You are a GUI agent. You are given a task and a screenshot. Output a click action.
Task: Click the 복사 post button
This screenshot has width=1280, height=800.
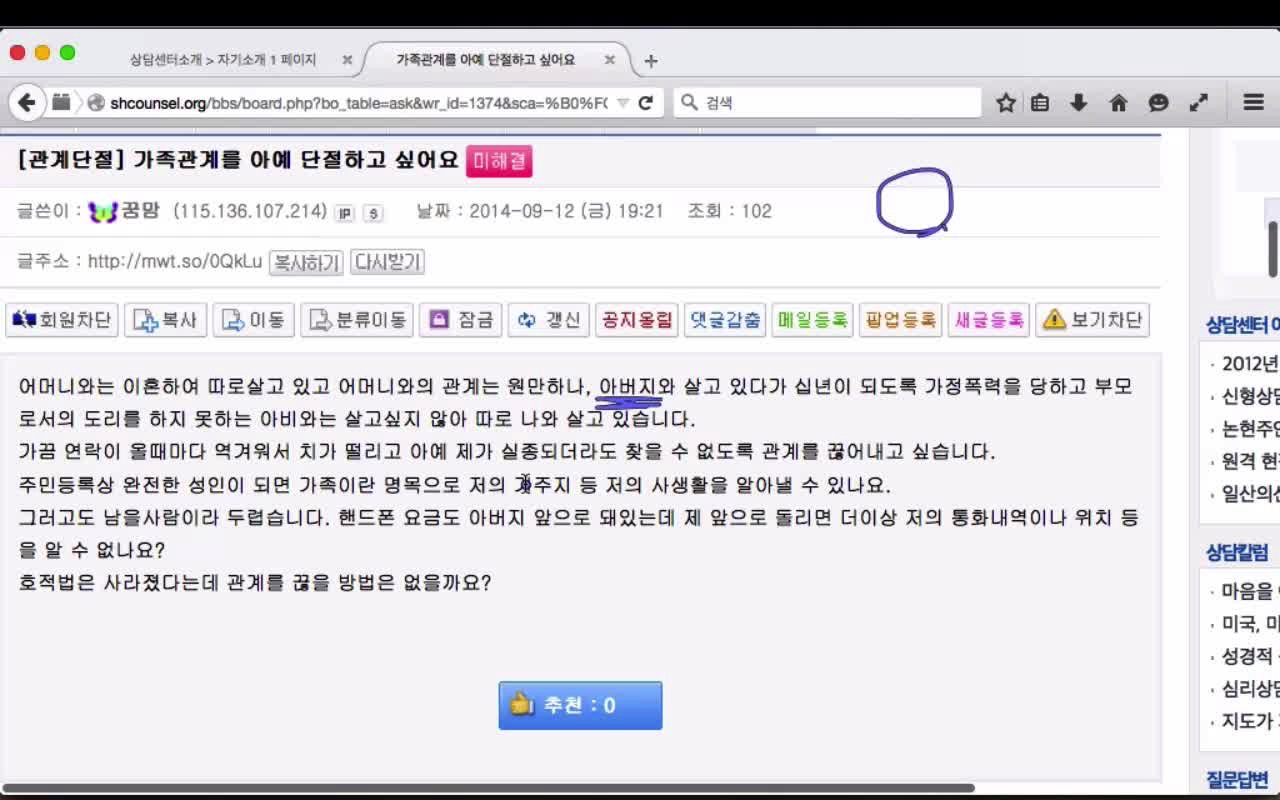coord(165,320)
